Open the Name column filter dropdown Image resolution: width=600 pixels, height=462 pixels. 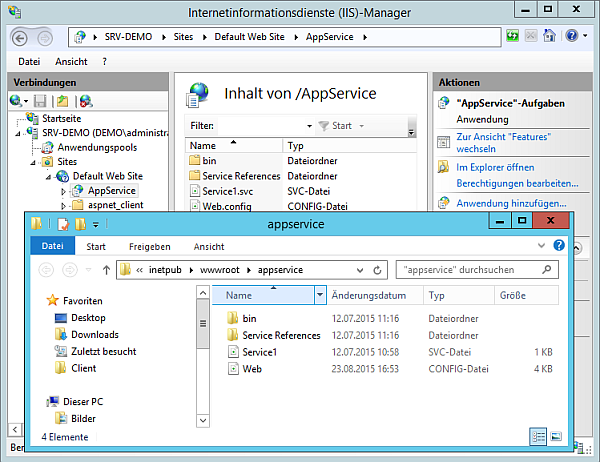320,295
